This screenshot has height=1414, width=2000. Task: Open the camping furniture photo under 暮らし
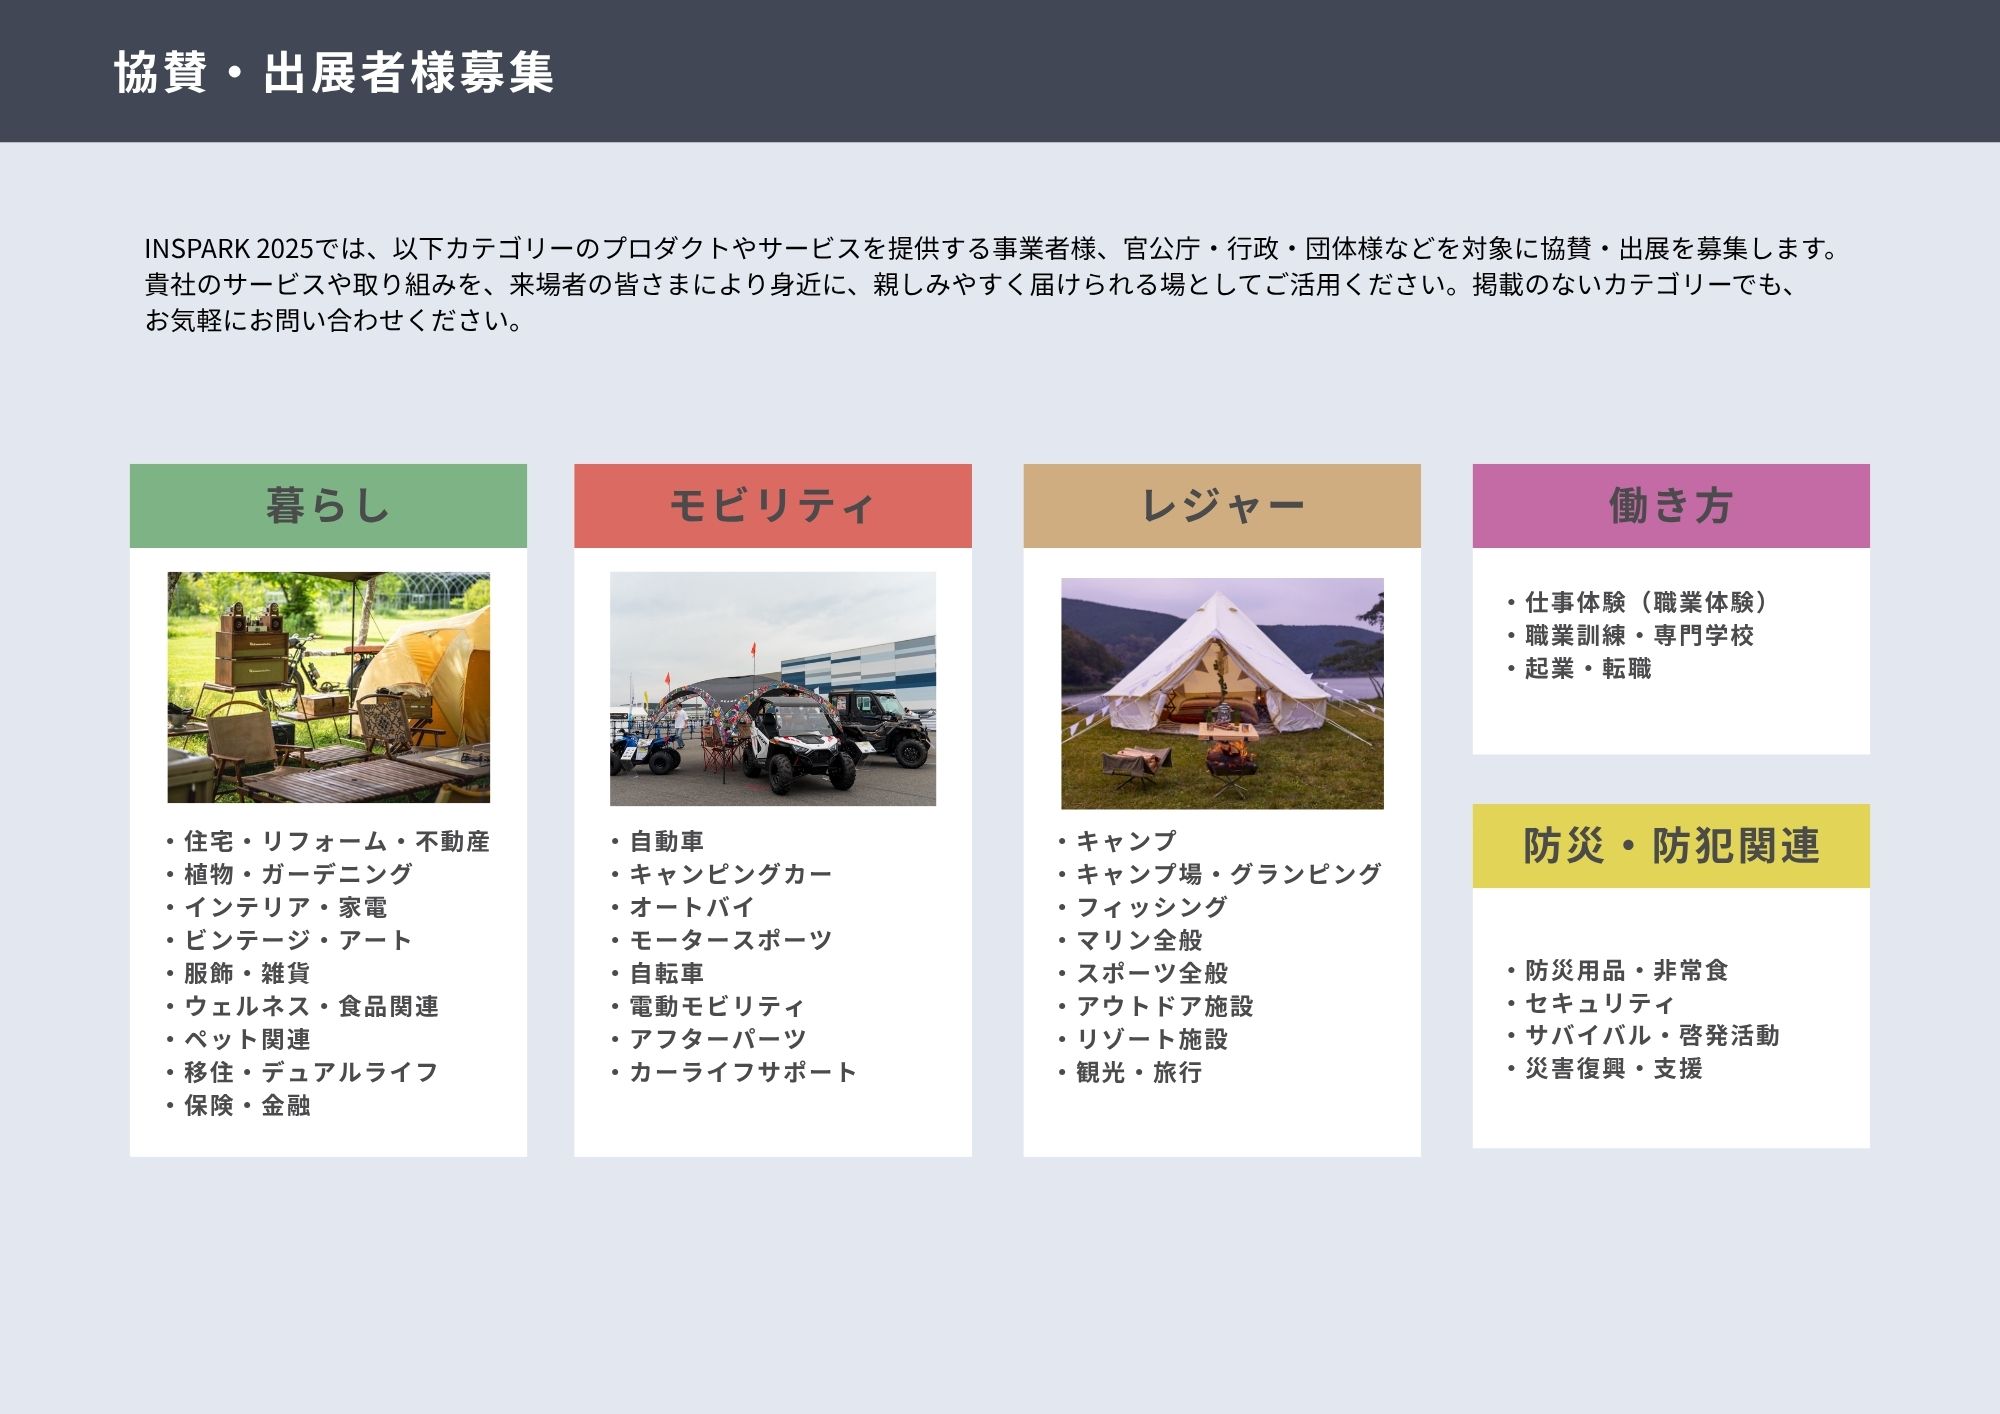(x=328, y=688)
